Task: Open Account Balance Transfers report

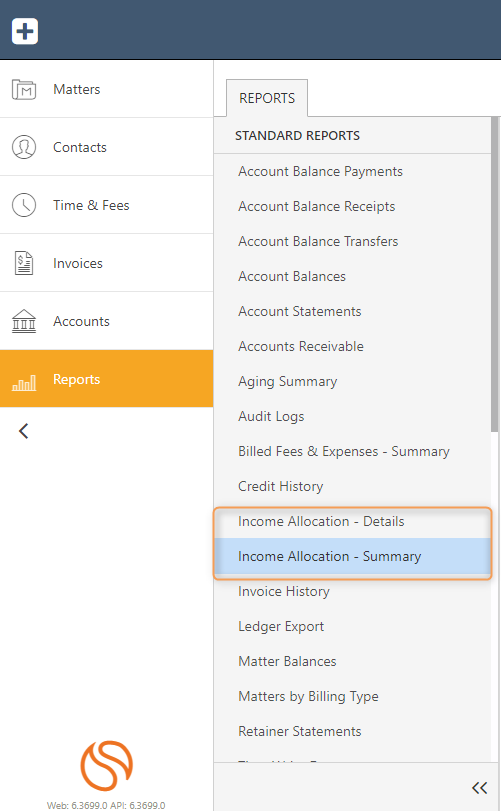Action: pos(352,242)
